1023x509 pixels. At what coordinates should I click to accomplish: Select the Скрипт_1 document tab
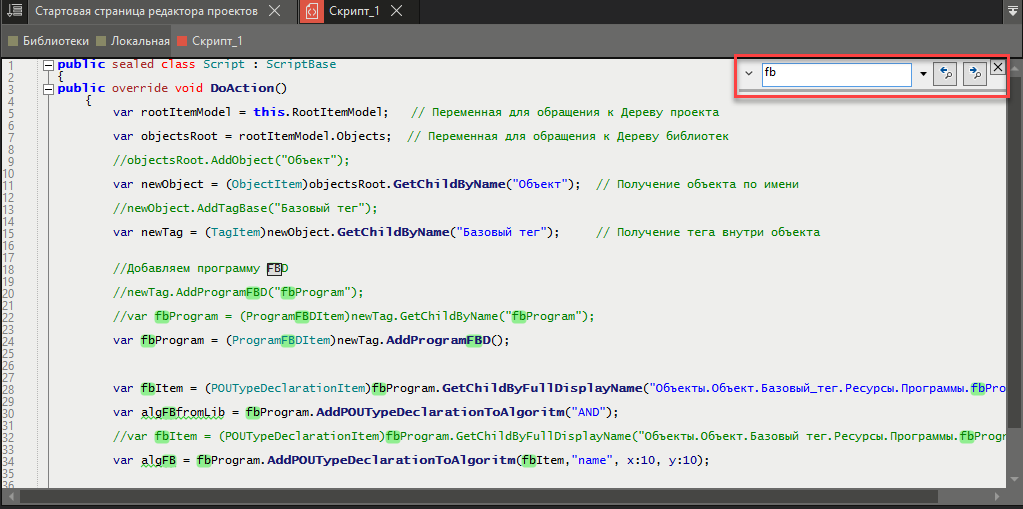[354, 12]
